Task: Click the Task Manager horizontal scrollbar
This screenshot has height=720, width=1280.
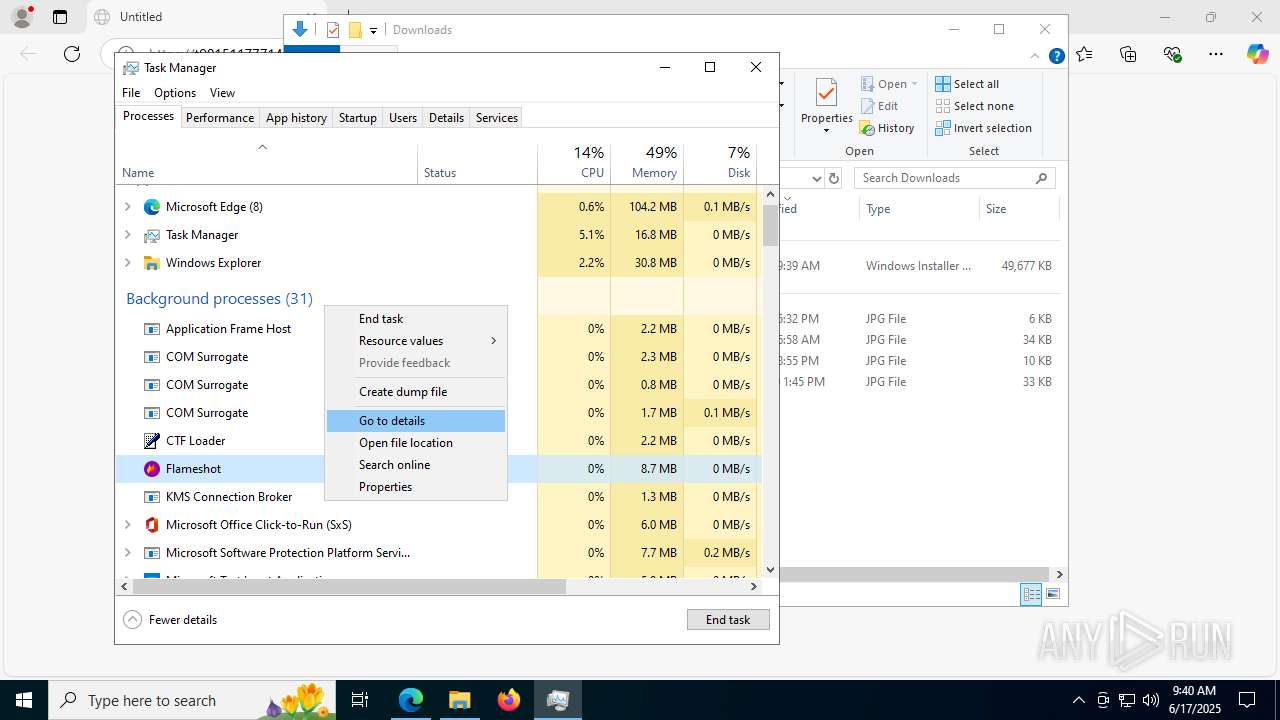Action: point(349,587)
